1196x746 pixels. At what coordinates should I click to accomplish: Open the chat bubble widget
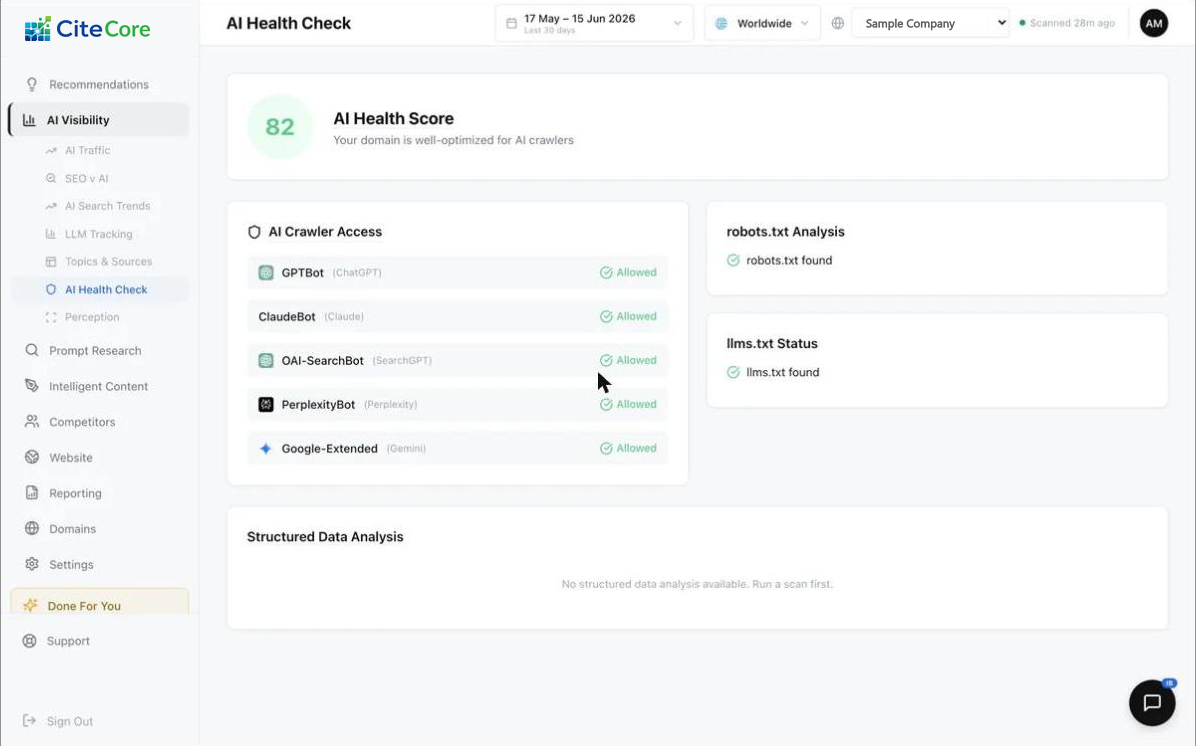(1152, 703)
